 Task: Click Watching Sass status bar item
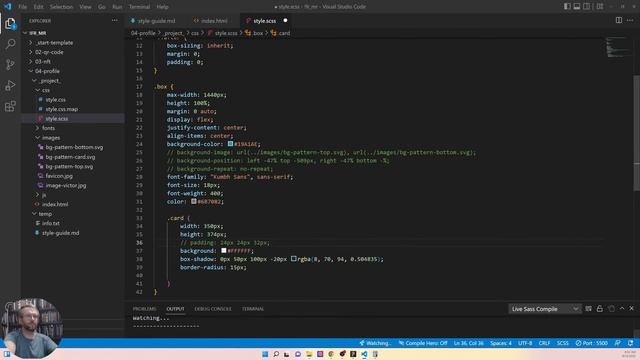point(374,343)
